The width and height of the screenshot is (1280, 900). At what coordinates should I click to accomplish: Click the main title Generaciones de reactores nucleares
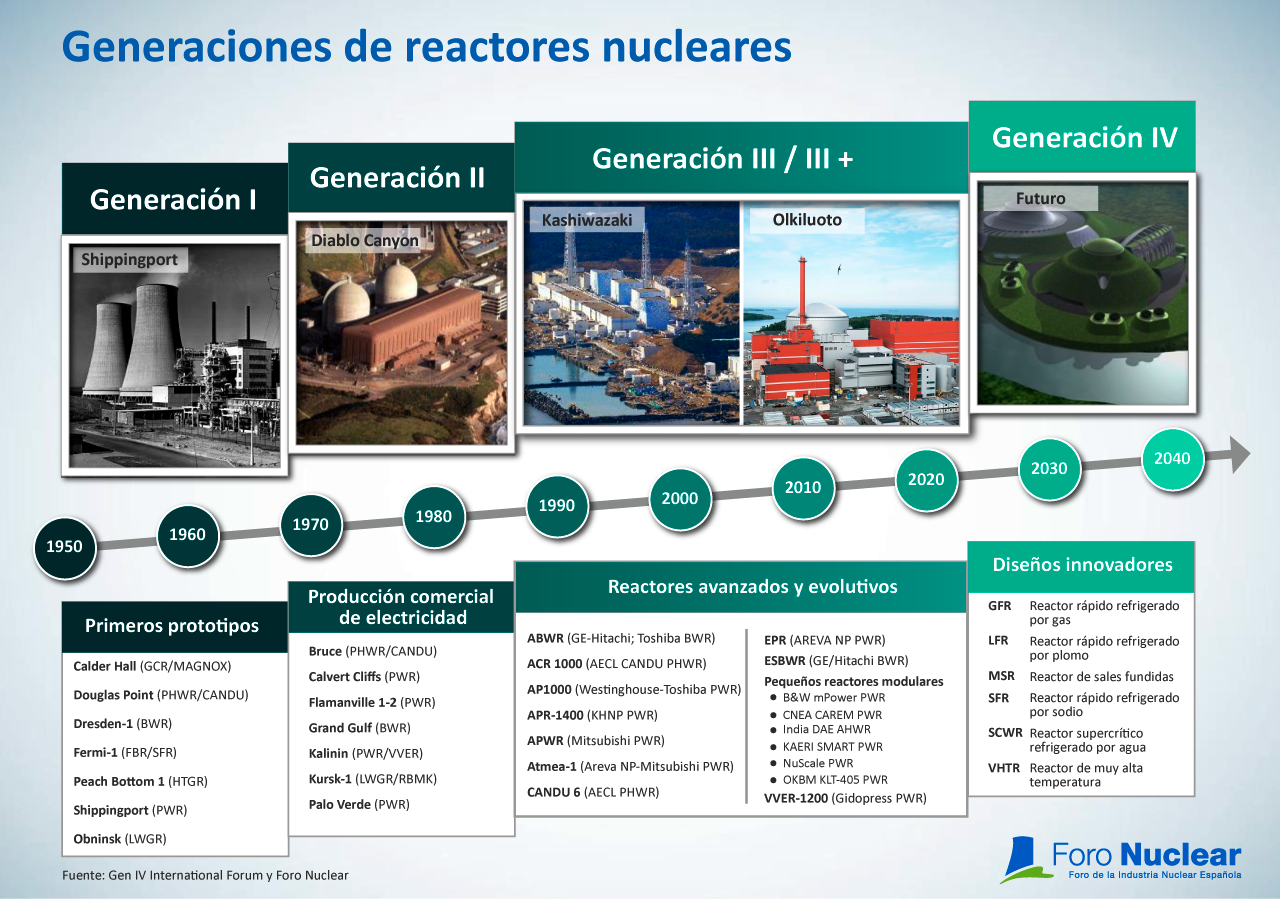tap(427, 47)
